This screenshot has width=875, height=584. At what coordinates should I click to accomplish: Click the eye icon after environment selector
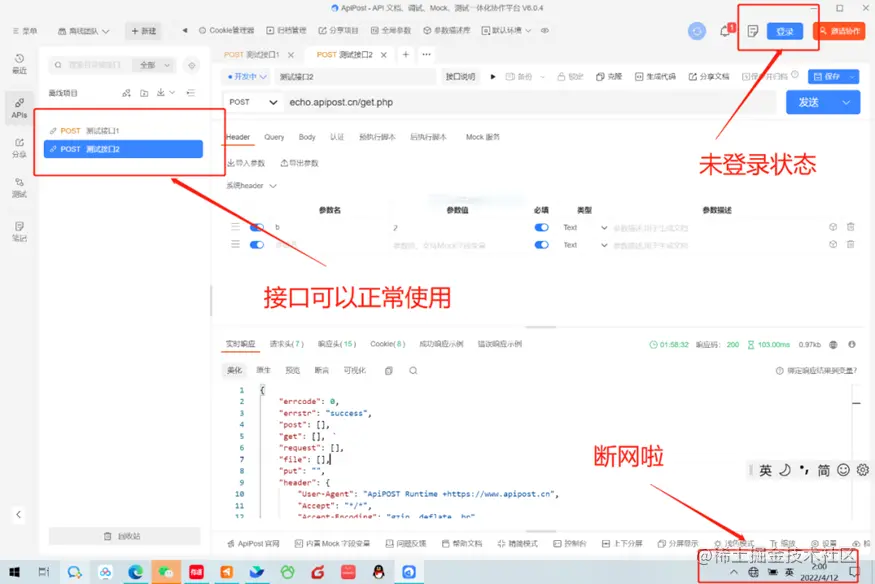click(545, 31)
